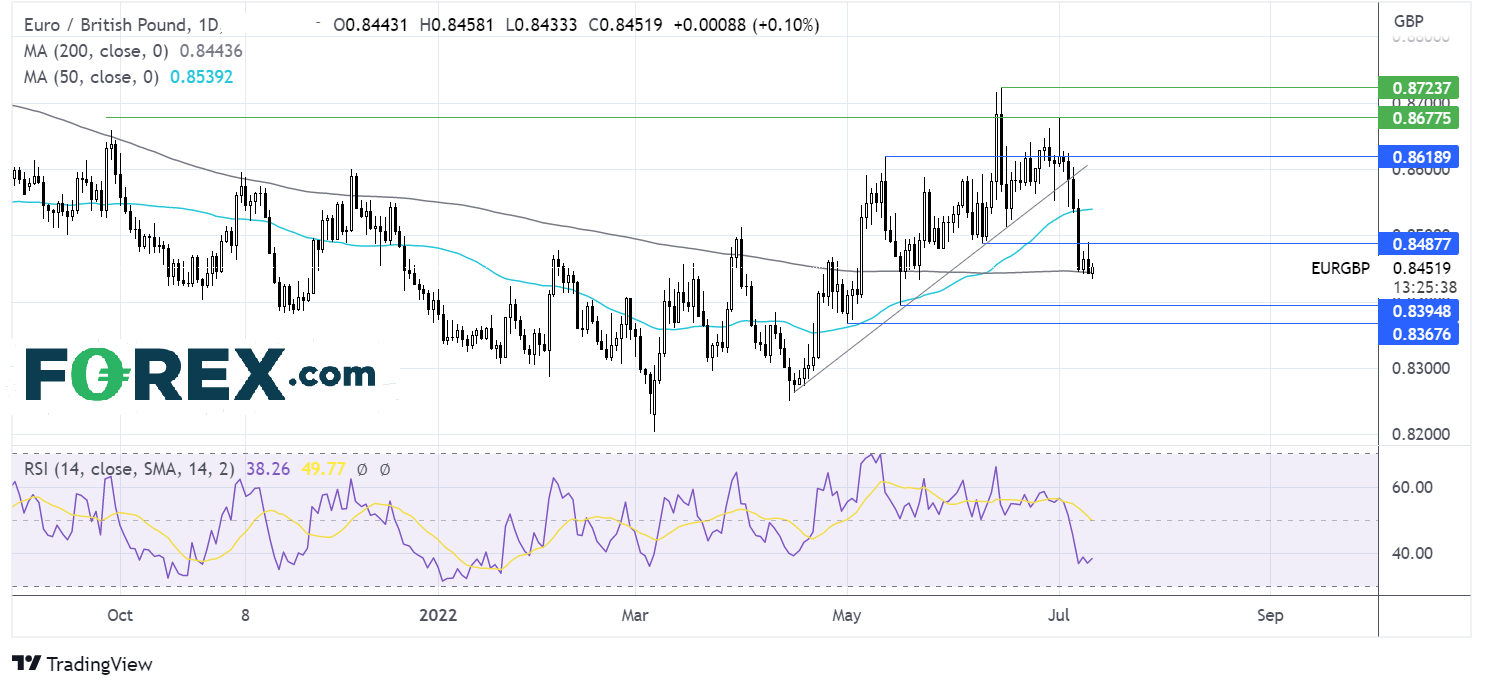Click the Jul label on time axis
Image resolution: width=1486 pixels, height=690 pixels.
(1059, 615)
